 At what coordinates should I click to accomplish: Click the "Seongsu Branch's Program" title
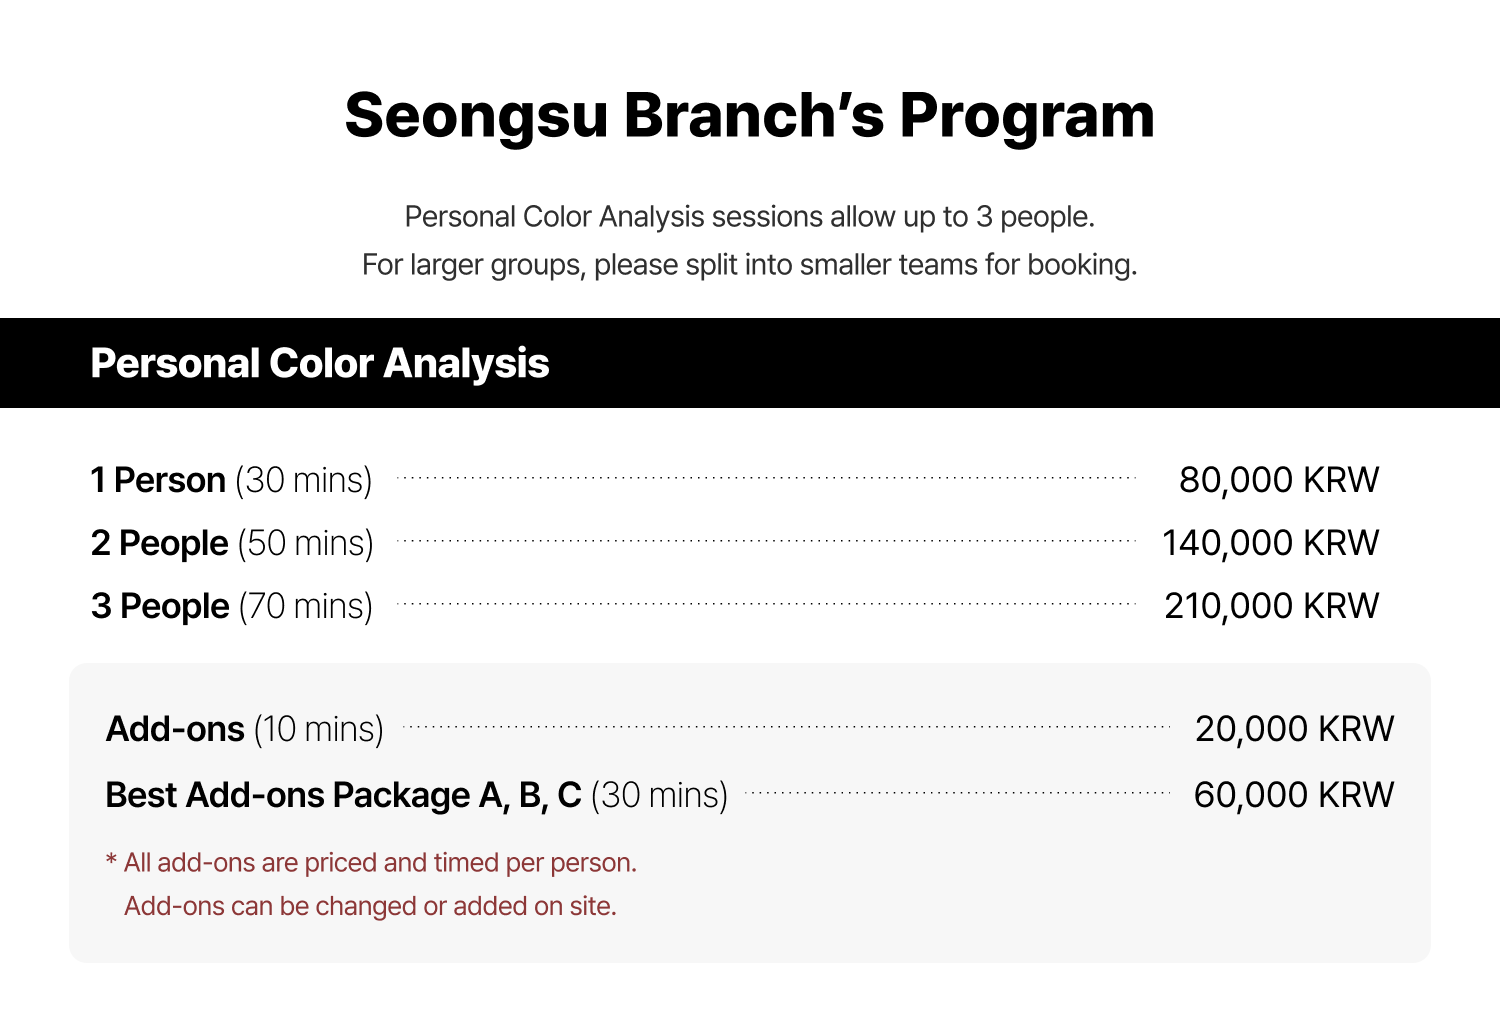pos(749,115)
